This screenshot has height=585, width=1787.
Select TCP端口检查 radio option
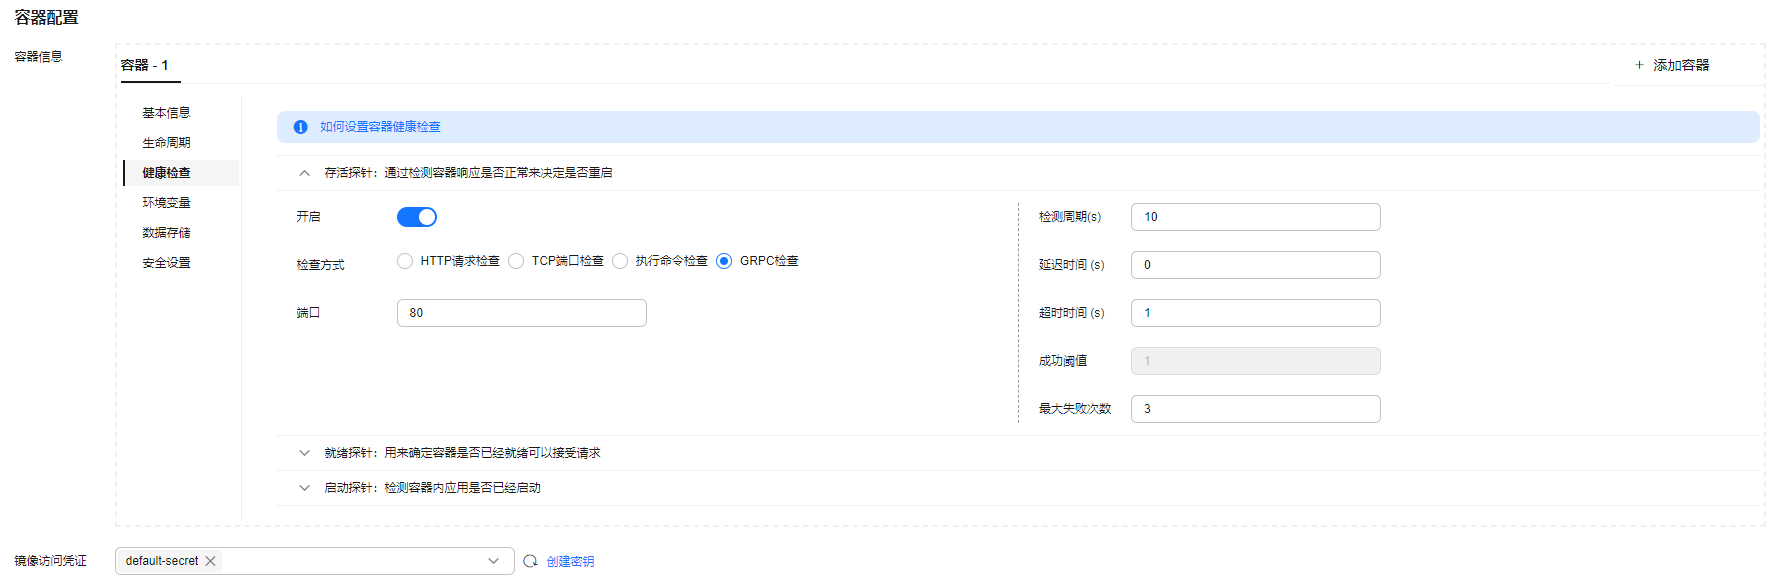tap(516, 261)
